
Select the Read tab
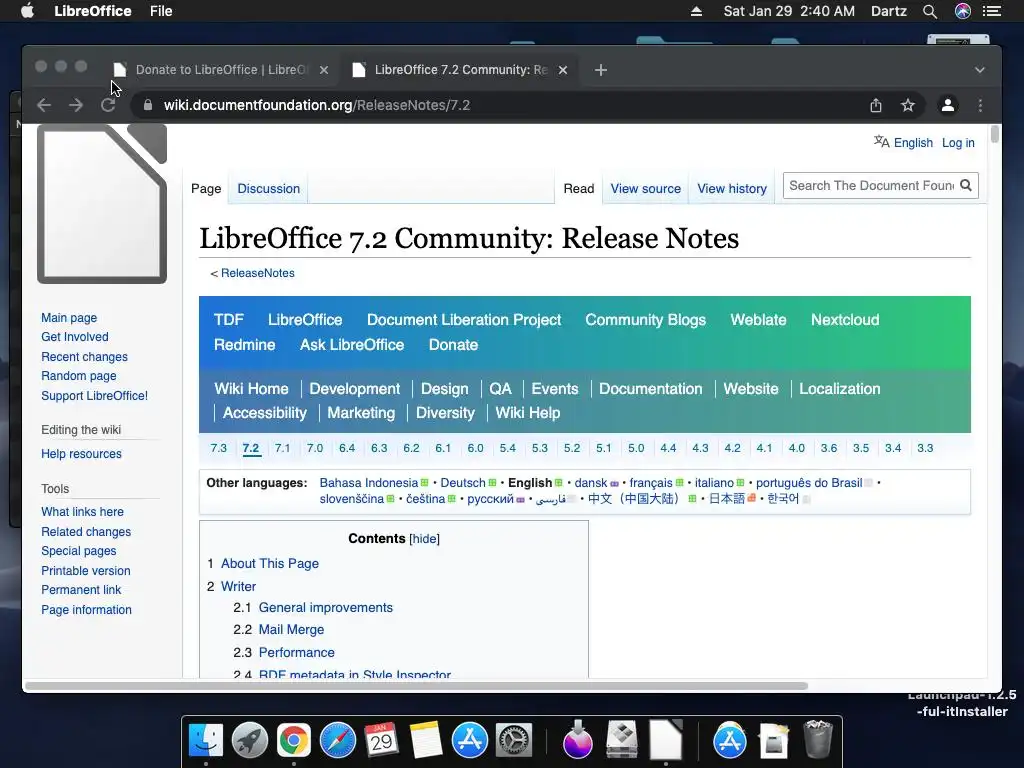579,188
